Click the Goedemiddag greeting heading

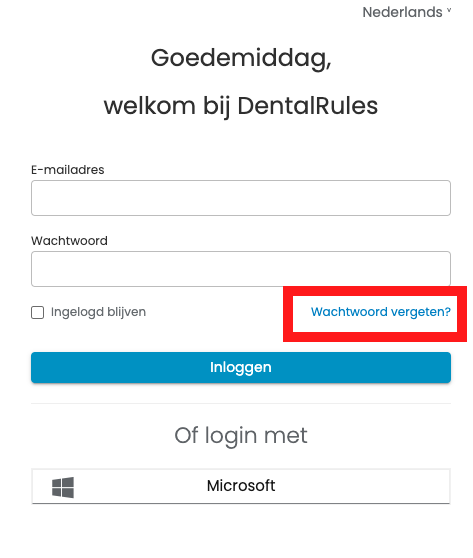[x=241, y=58]
